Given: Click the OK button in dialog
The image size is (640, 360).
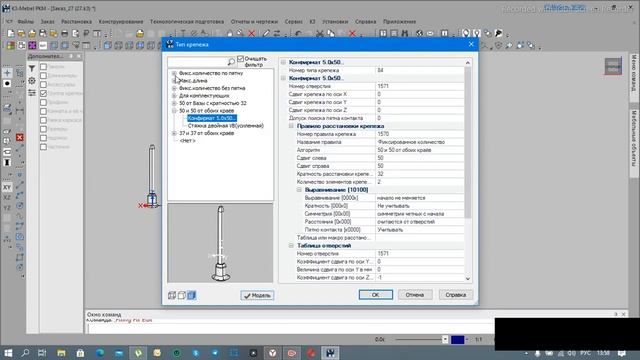Looking at the screenshot, I should (376, 295).
